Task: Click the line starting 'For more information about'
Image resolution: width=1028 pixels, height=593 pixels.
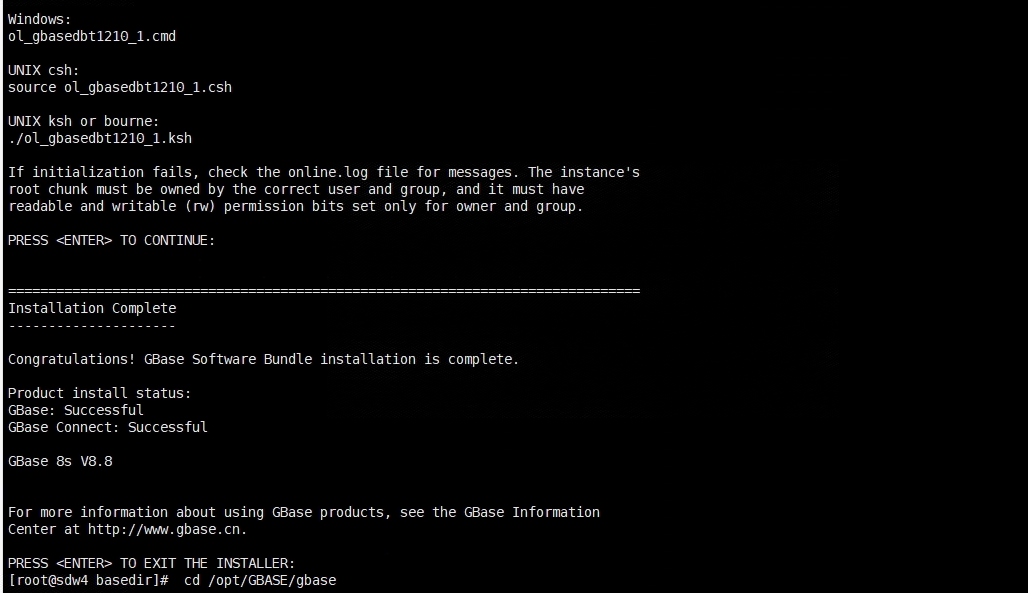Action: tap(304, 512)
